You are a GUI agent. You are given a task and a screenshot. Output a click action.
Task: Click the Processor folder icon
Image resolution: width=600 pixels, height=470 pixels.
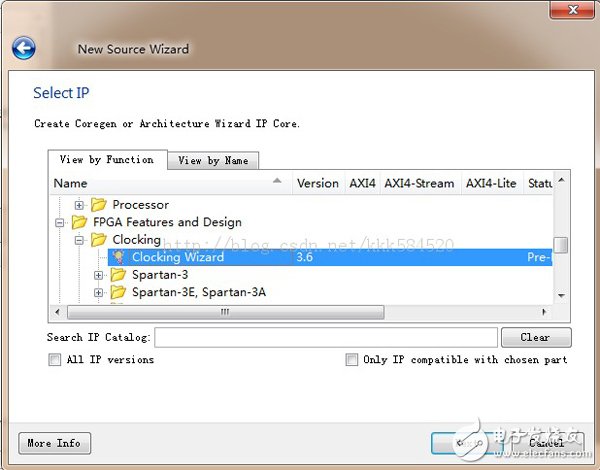pos(99,205)
